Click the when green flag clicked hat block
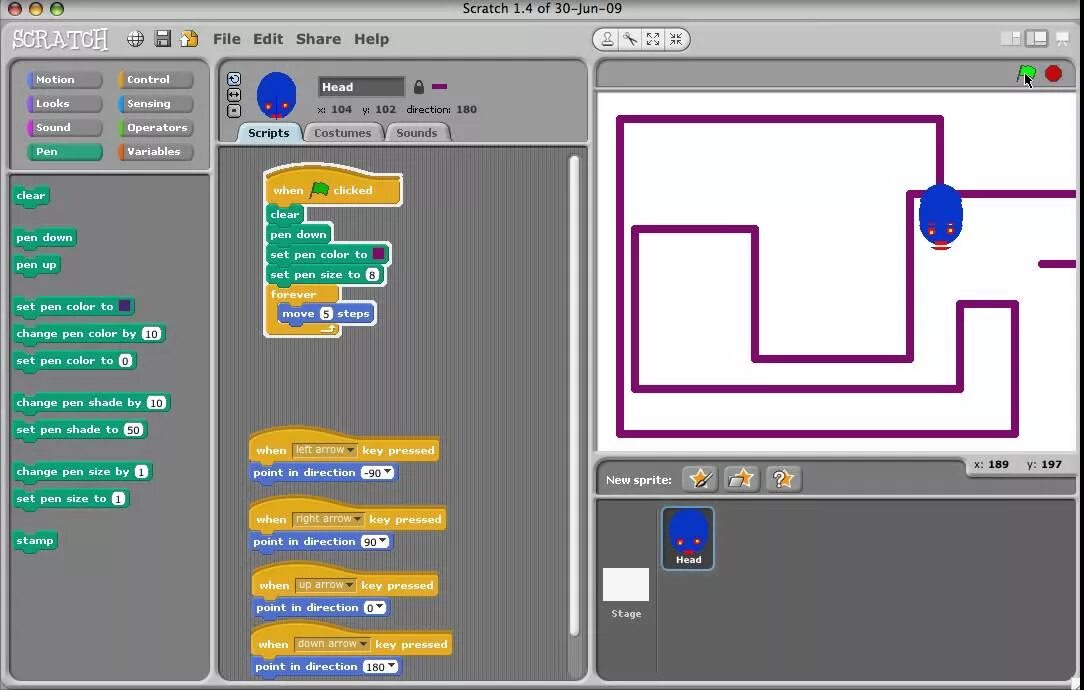This screenshot has height=690, width=1084. [x=333, y=187]
